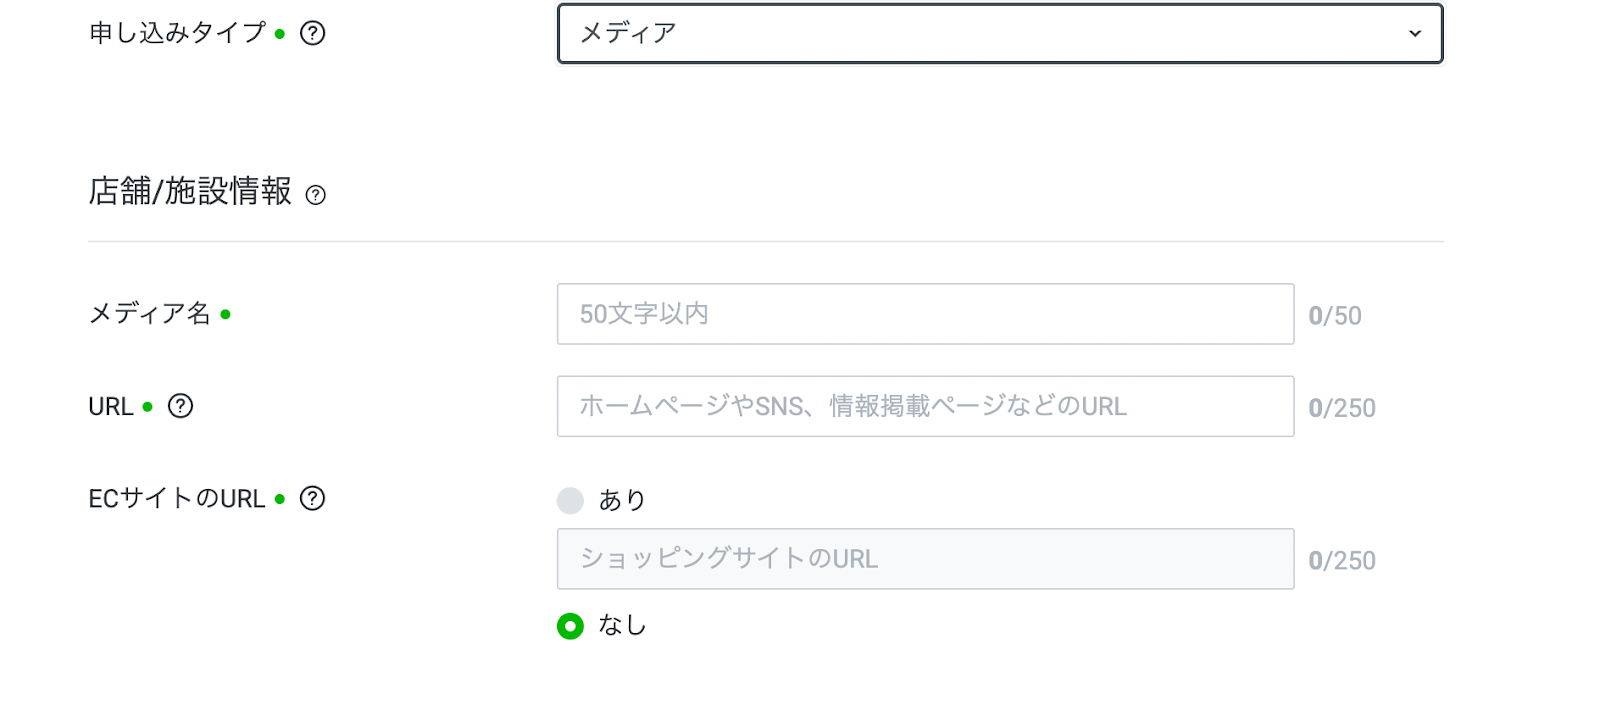Click the メディア名 input field
Screen dimensions: 1600x705
925,314
